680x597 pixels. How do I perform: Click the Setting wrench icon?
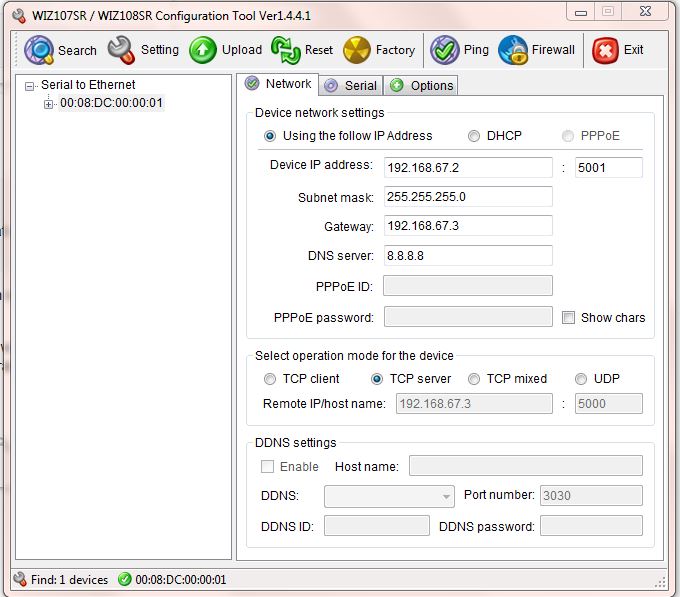click(121, 50)
